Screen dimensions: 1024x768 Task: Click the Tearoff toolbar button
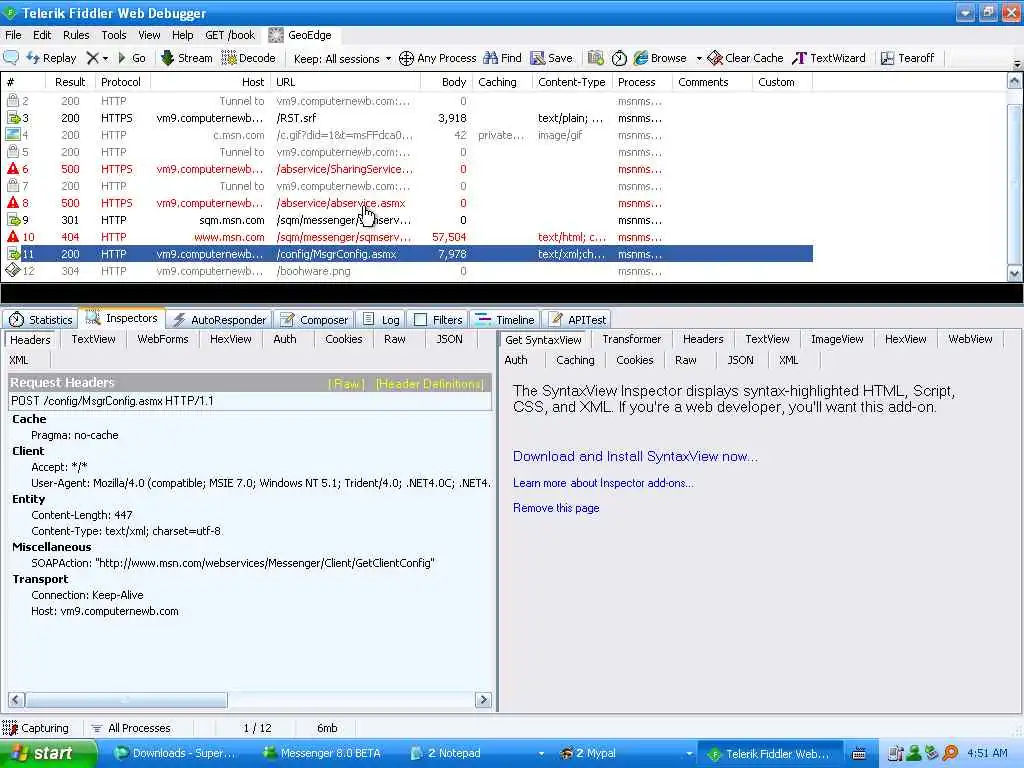click(x=907, y=58)
